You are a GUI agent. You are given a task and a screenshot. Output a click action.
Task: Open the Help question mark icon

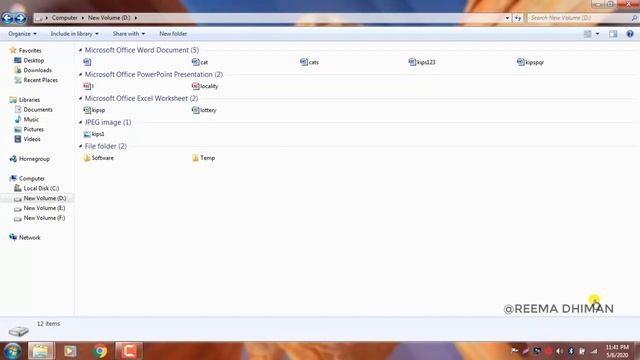[630, 34]
